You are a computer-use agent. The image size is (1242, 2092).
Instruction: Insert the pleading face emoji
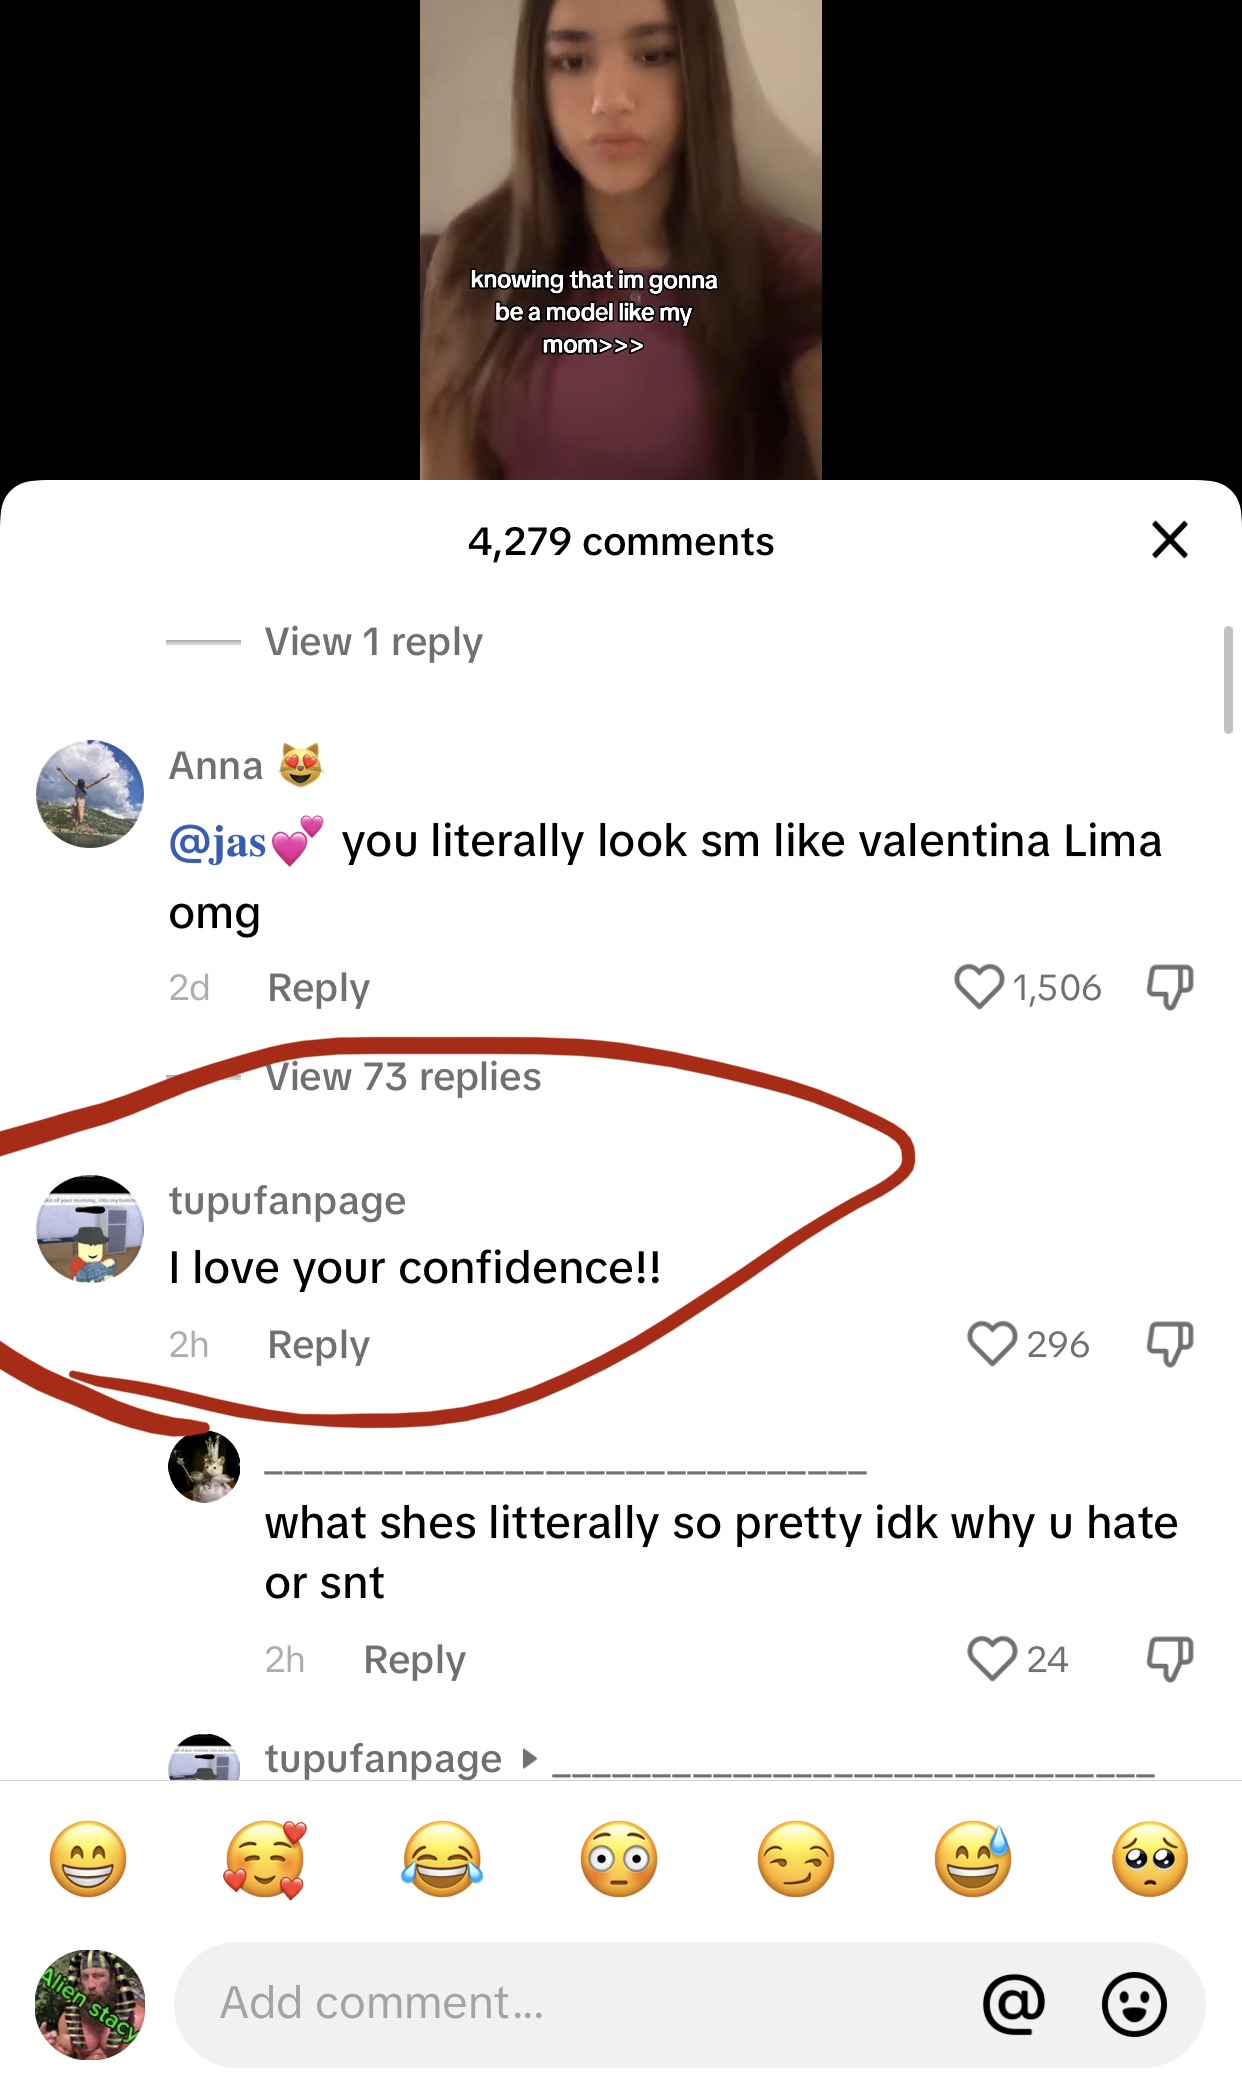pos(1150,1859)
